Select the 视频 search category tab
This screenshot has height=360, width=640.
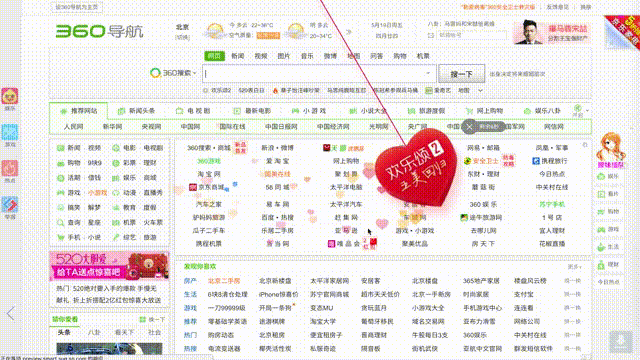point(261,56)
